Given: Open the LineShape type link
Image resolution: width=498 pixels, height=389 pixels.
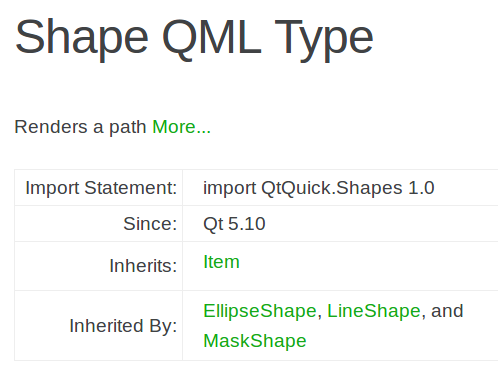Looking at the screenshot, I should [374, 311].
